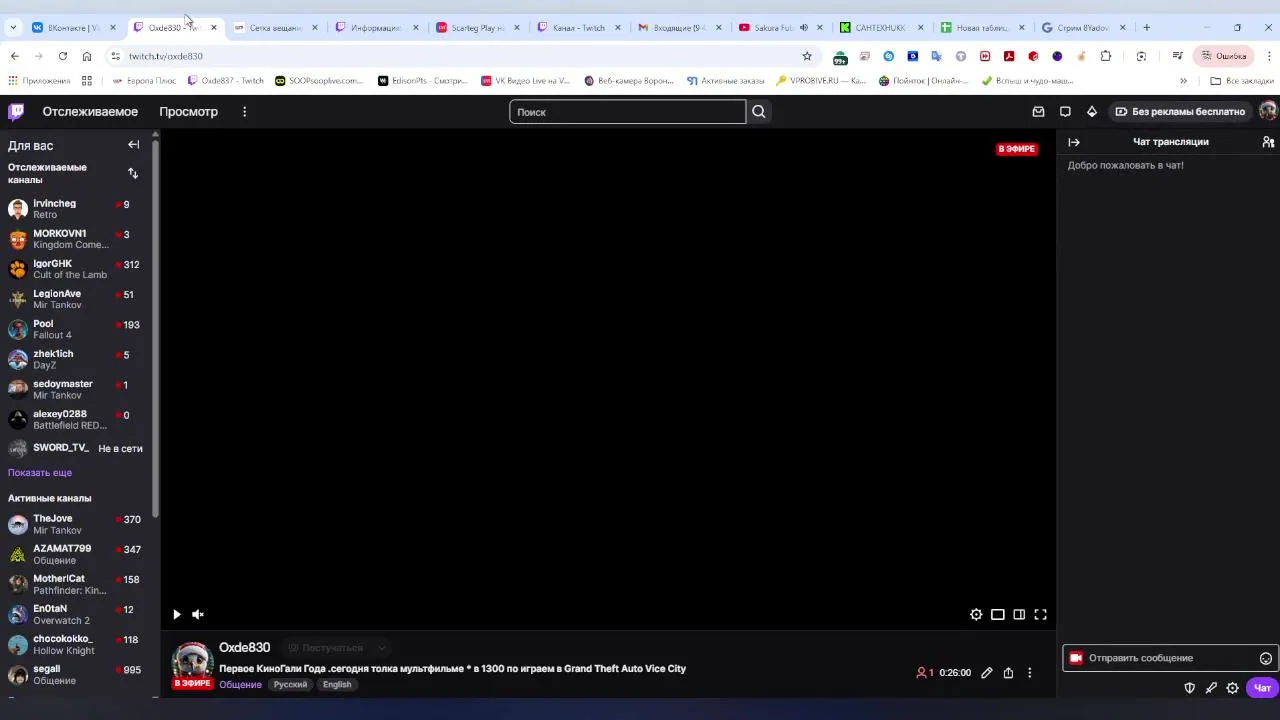Open the Chrome three-dot menu
Viewport: 1280px width, 720px height.
coord(1268,56)
